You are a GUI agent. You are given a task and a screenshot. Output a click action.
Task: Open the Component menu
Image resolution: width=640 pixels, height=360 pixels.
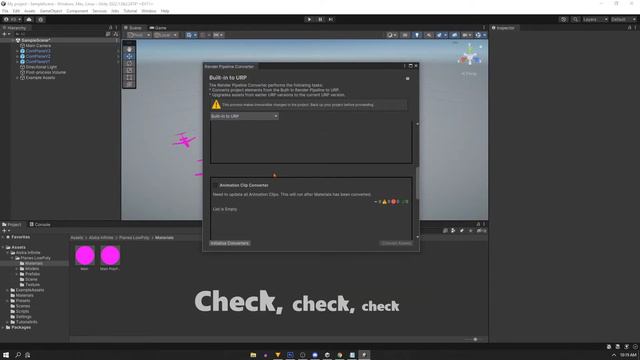click(x=77, y=11)
